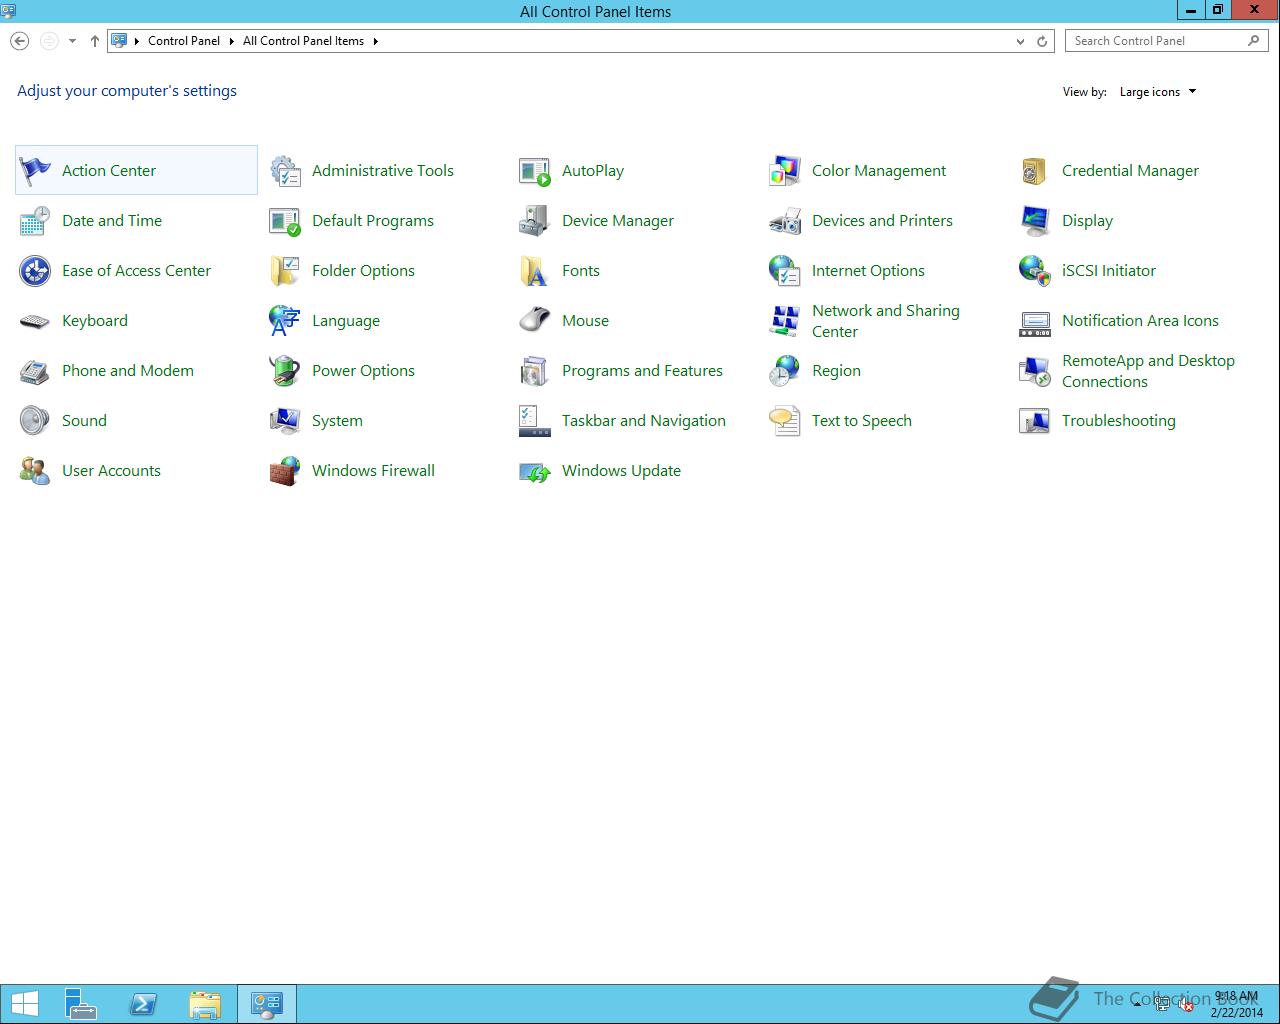Go up one level with Up arrow
The width and height of the screenshot is (1280, 1024).
click(x=94, y=41)
